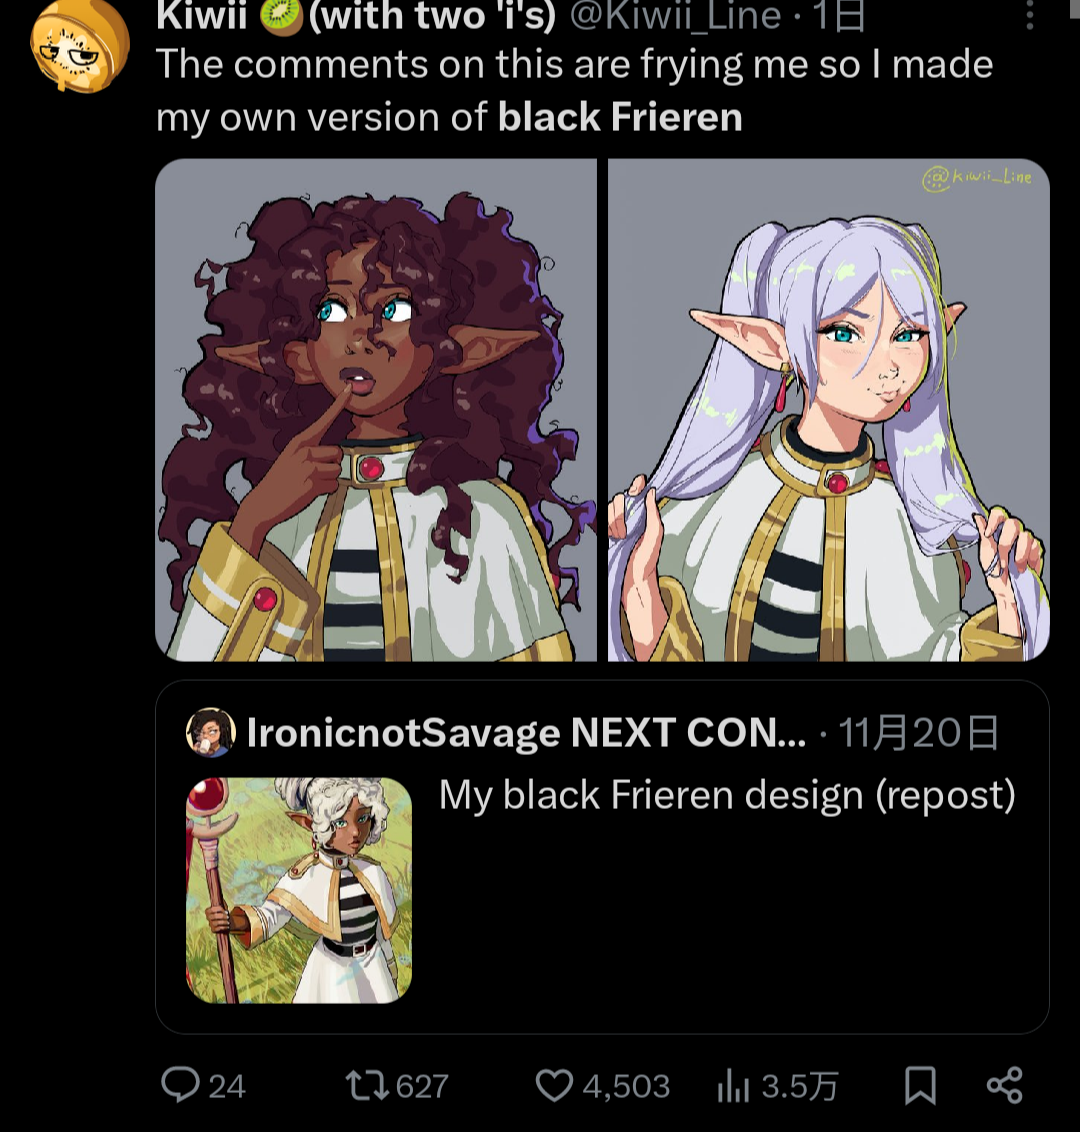Tap the share icon

1004,1085
